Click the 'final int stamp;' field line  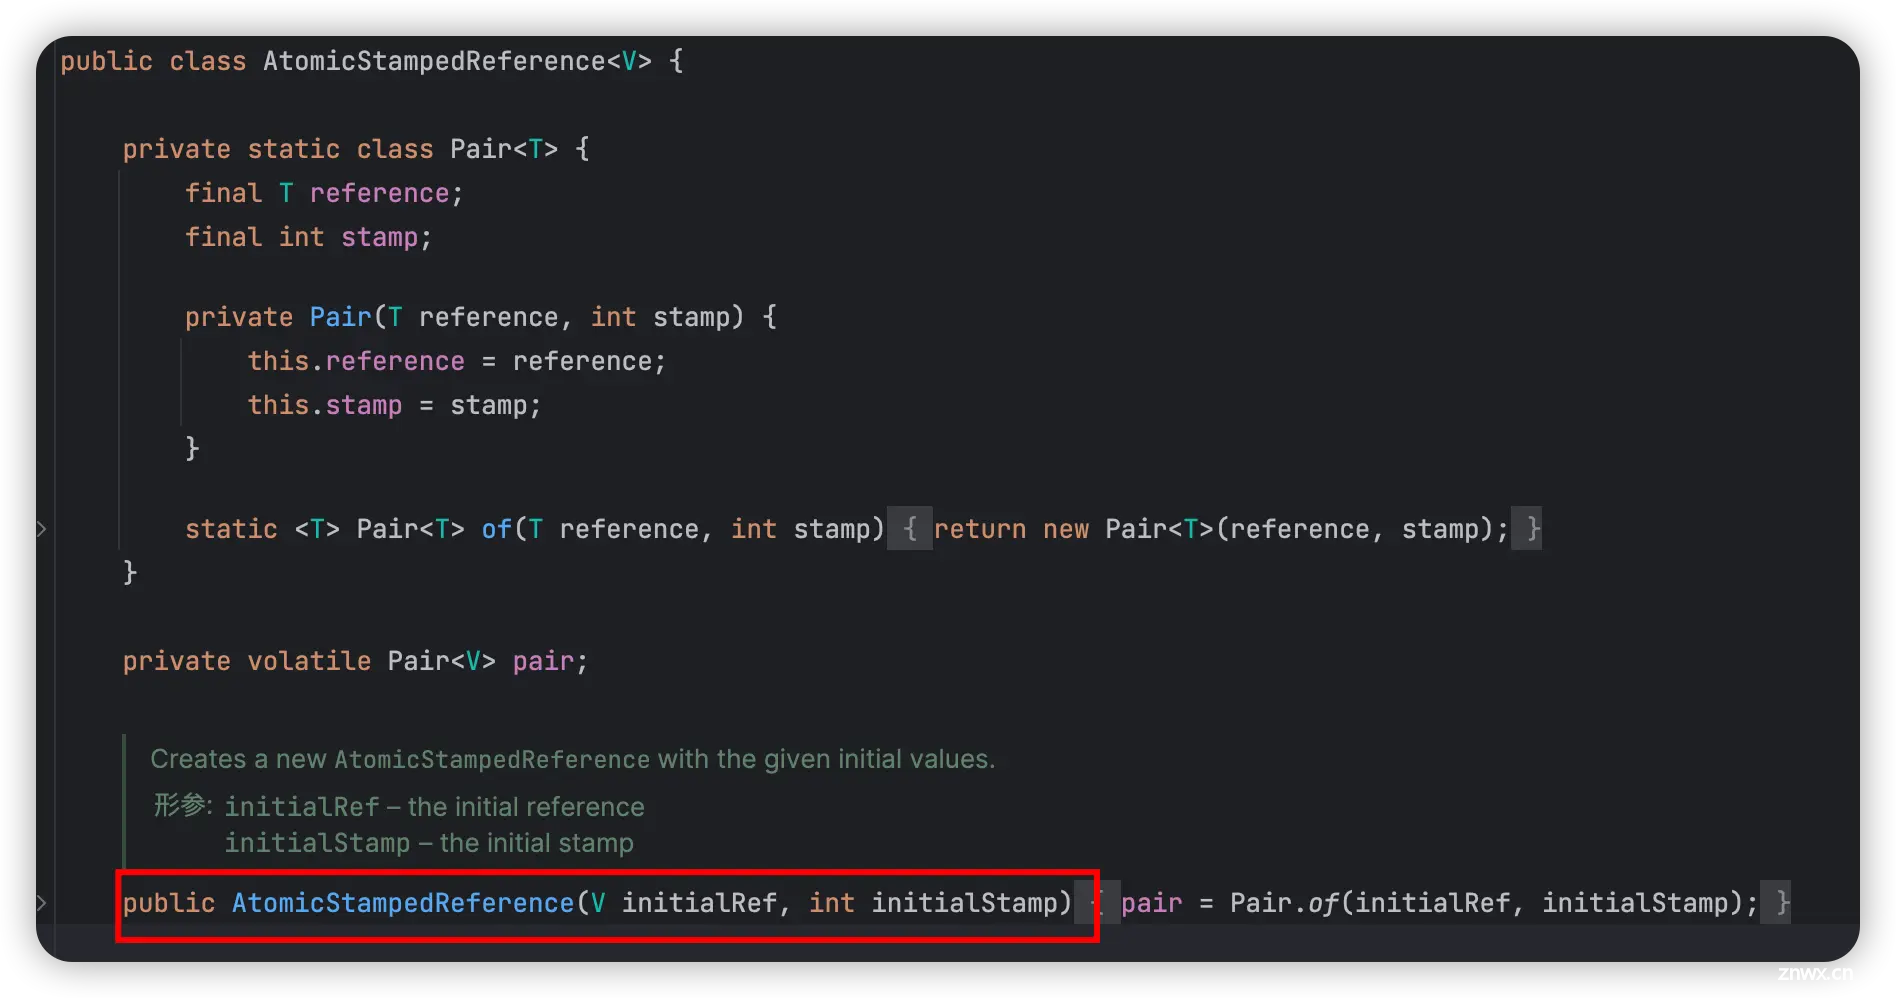pyautogui.click(x=308, y=237)
